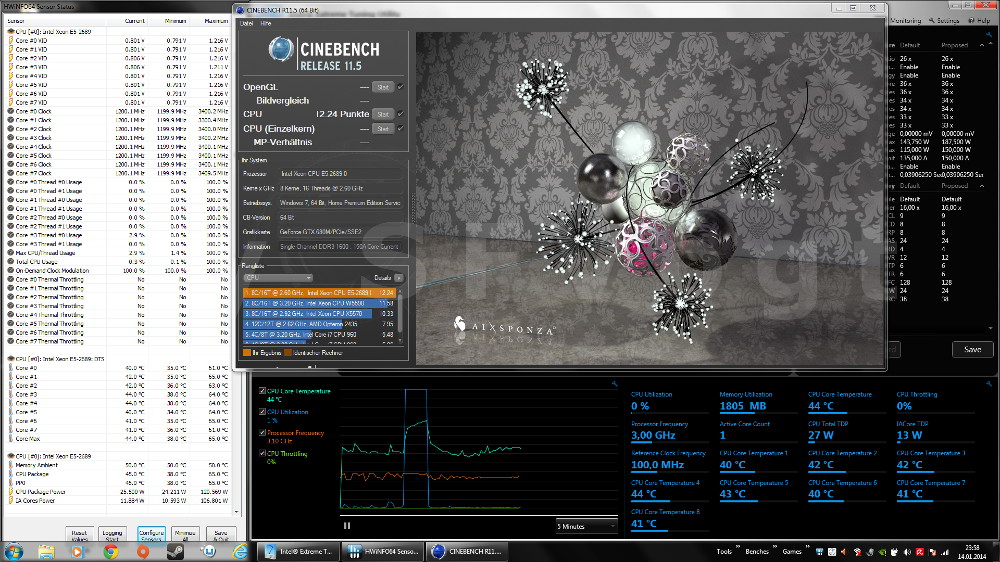
Task: Toggle the CPU (Einzelkern) test checkbox
Action: point(401,128)
